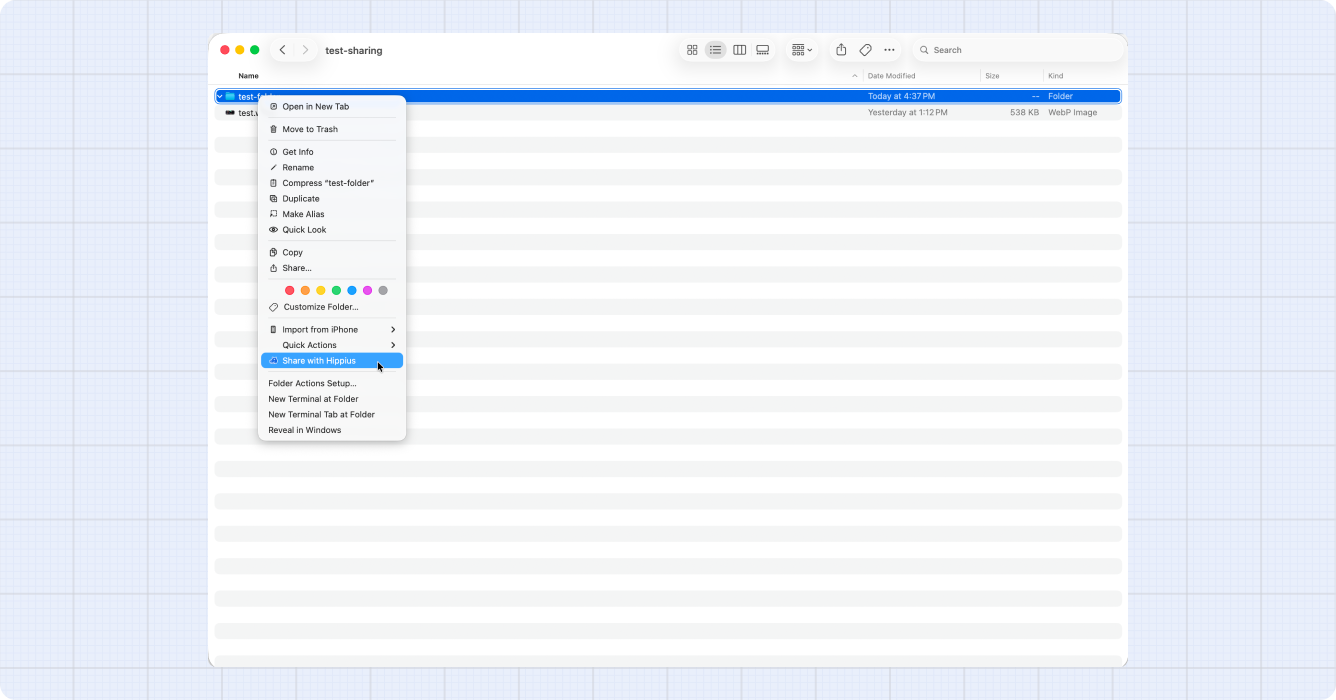This screenshot has height=700, width=1336.
Task: Click the Share toolbar icon
Action: [x=841, y=50]
